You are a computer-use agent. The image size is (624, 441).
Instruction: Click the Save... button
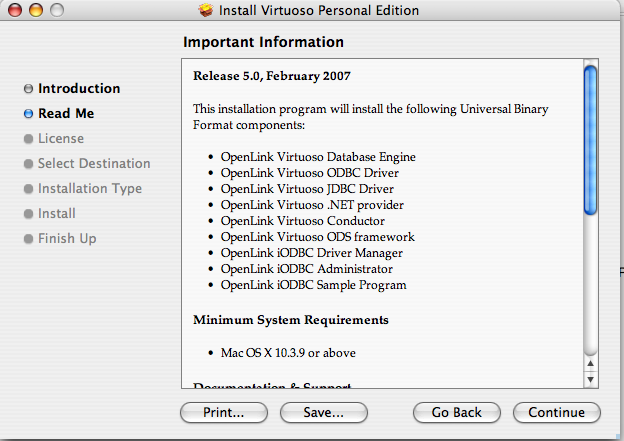[x=324, y=412]
